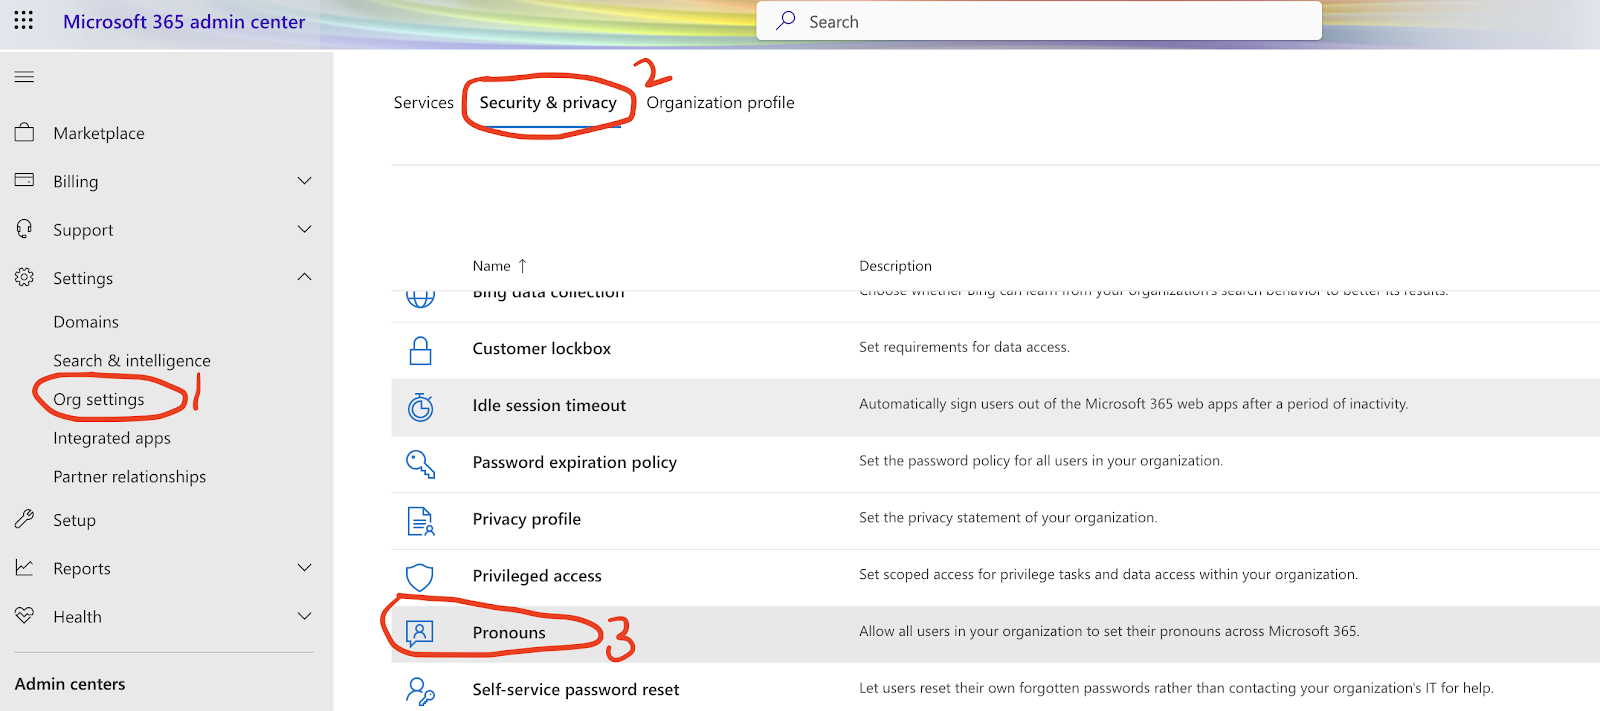Viewport: 1600px width, 711px height.
Task: Click the Self-service password reset icon
Action: (x=420, y=691)
